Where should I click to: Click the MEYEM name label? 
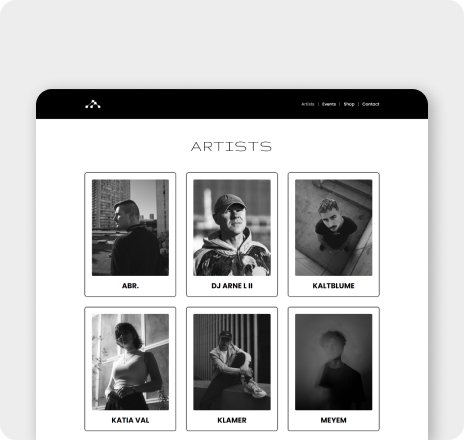[x=334, y=420]
